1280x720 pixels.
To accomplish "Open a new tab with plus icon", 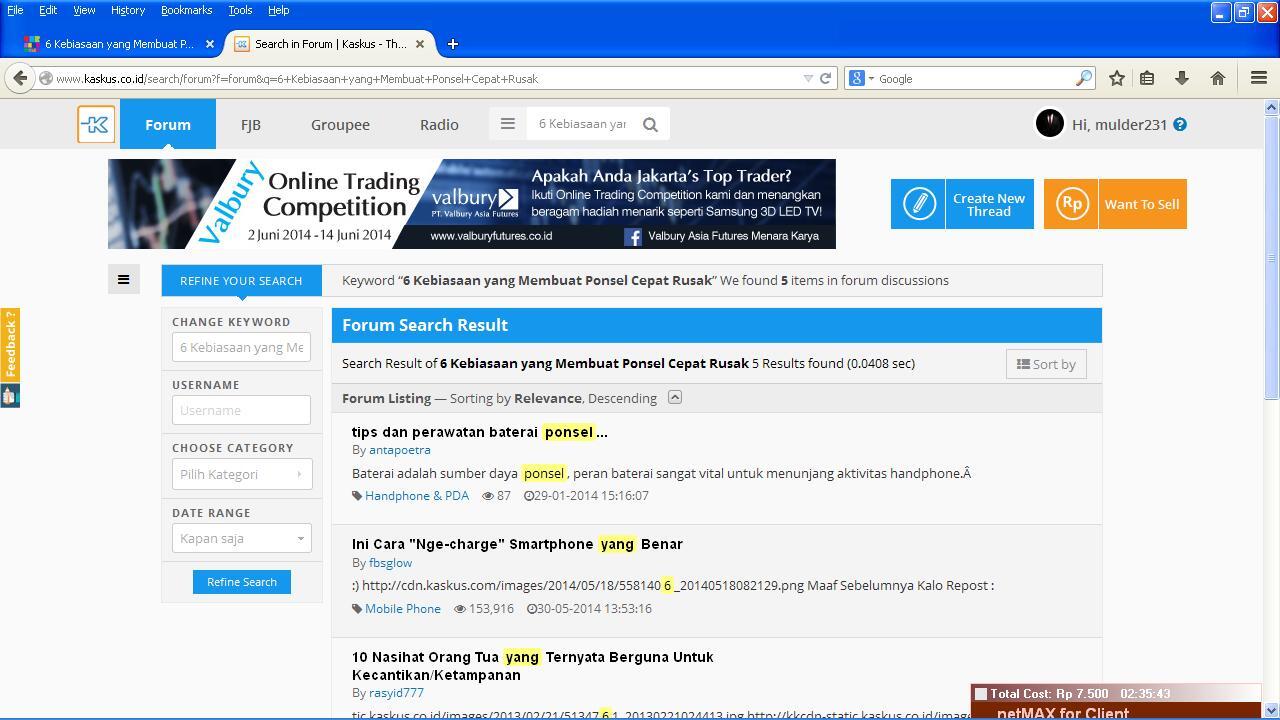I will point(452,44).
